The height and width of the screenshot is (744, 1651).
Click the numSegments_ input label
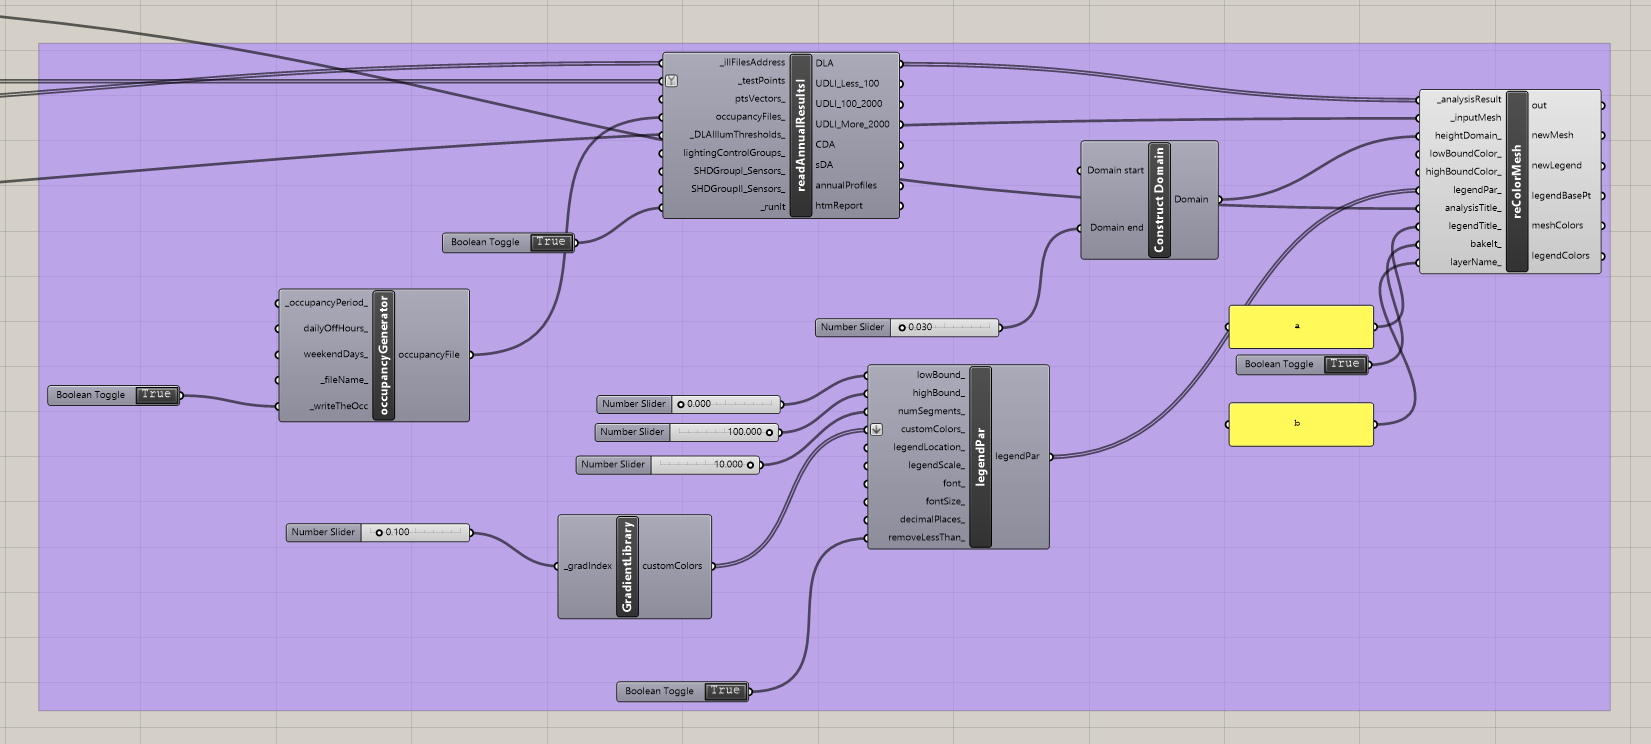[x=931, y=411]
